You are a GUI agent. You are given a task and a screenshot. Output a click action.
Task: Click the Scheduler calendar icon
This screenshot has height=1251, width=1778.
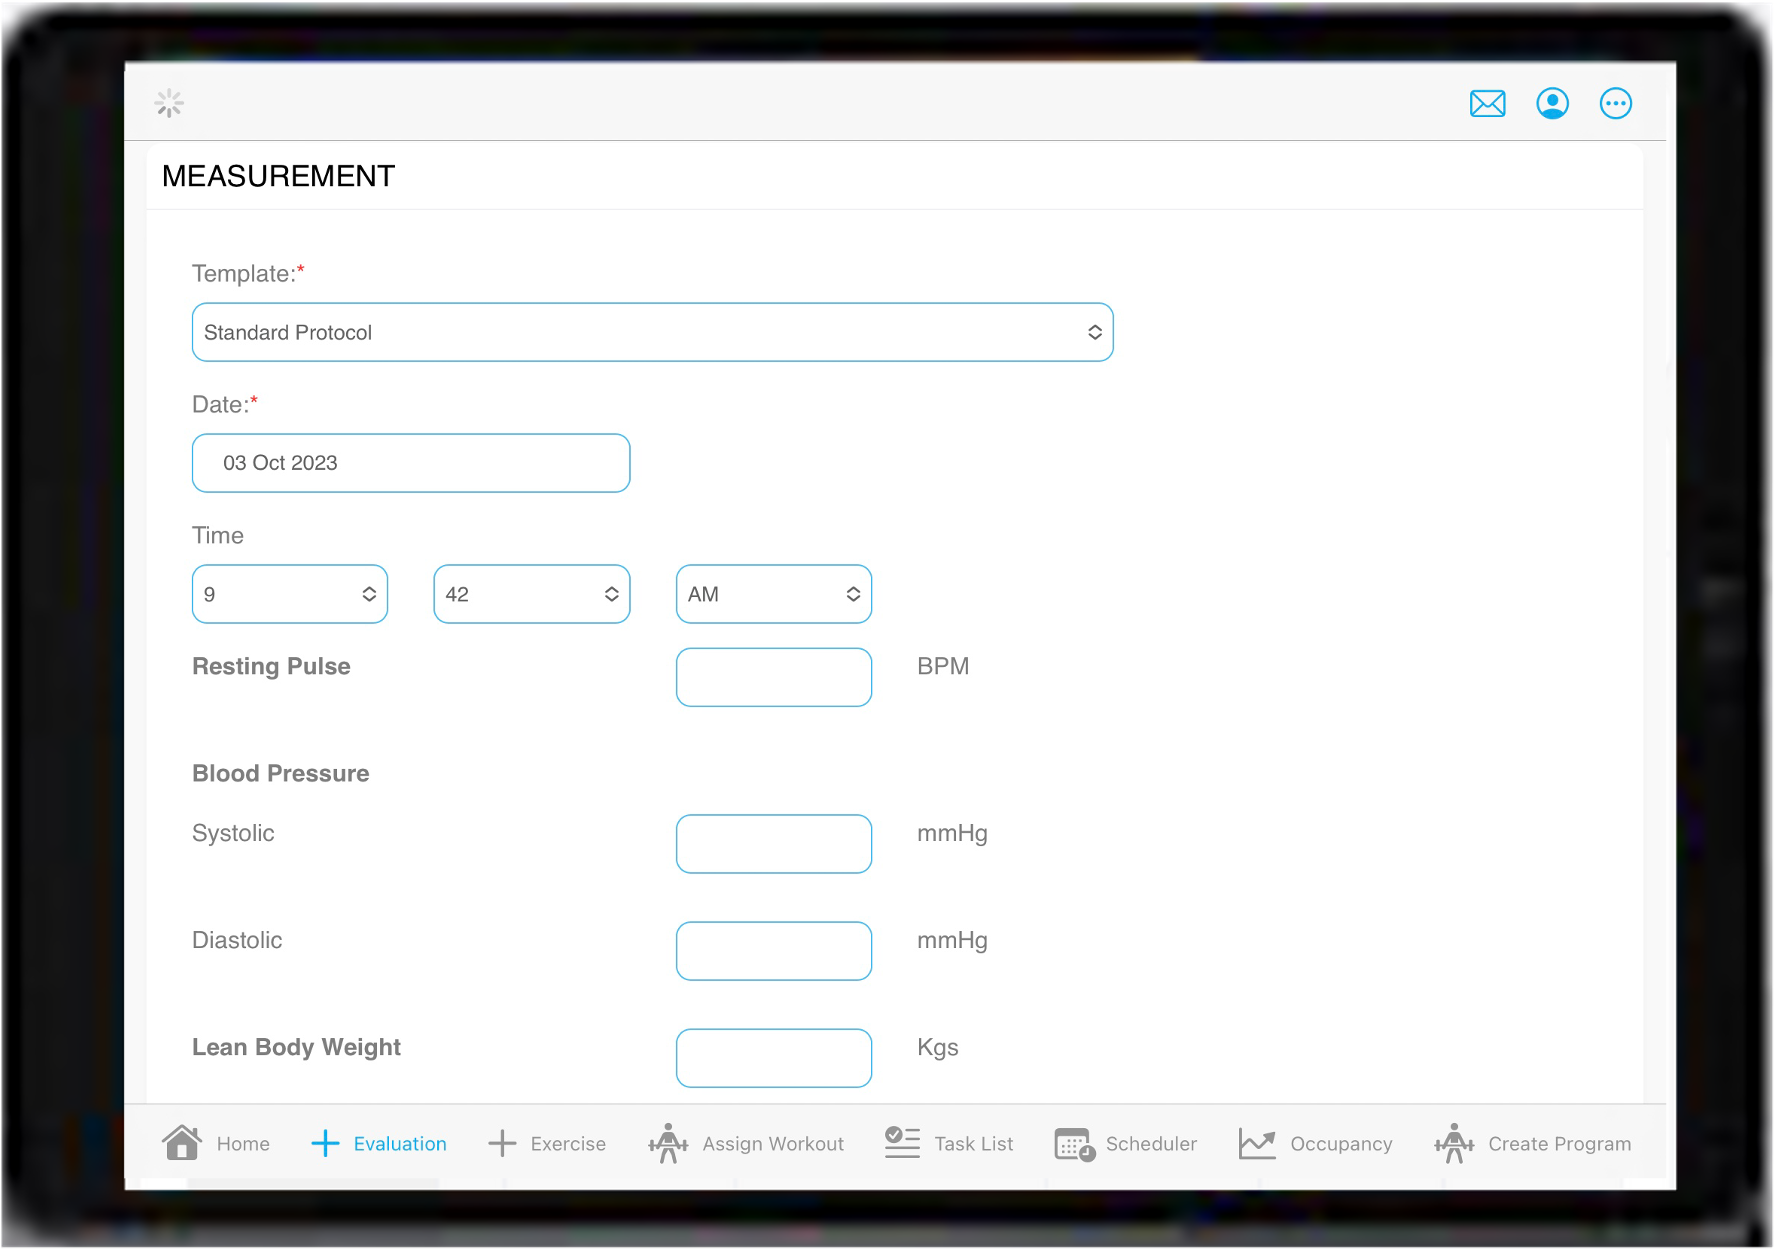pyautogui.click(x=1074, y=1143)
